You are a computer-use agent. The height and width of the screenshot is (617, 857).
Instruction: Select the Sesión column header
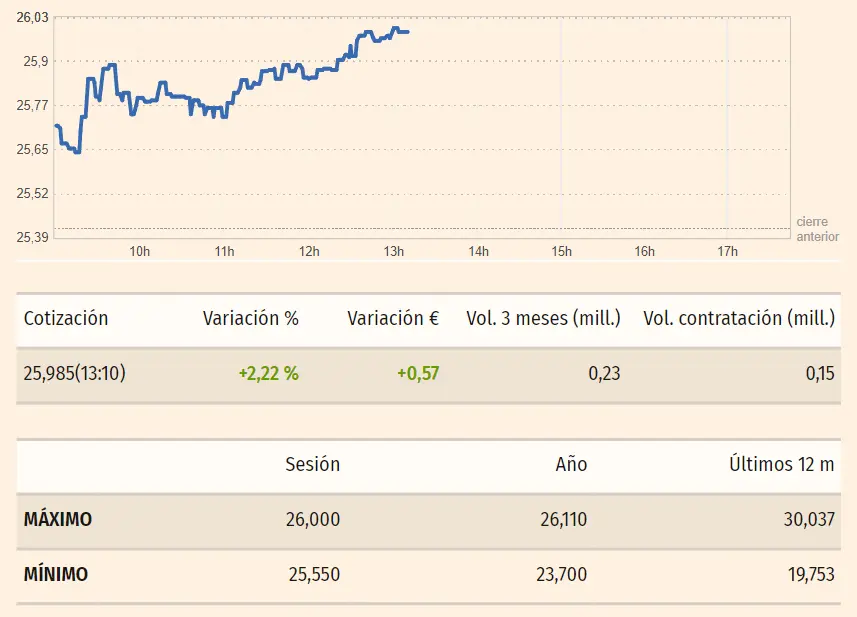[x=312, y=464]
